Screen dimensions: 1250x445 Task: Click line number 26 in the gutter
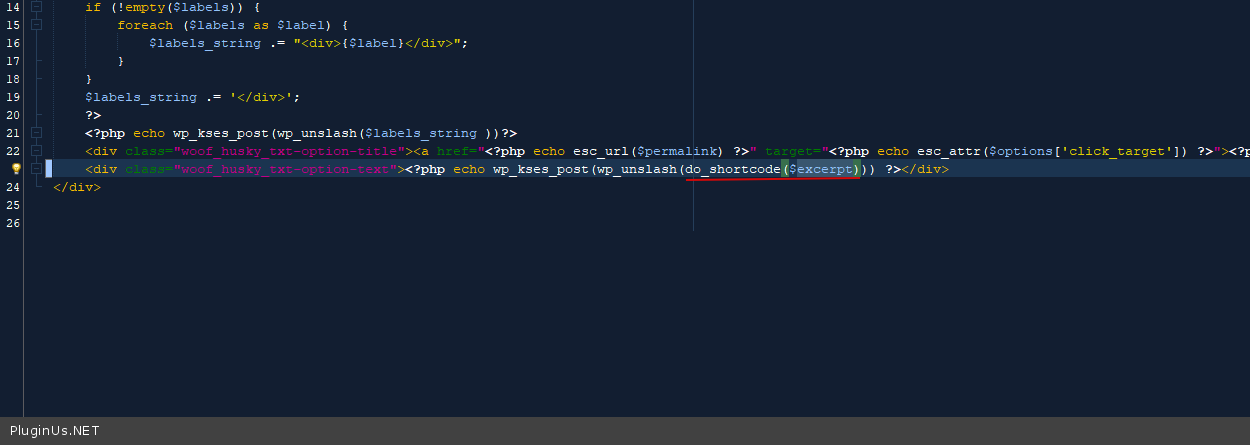[13, 223]
